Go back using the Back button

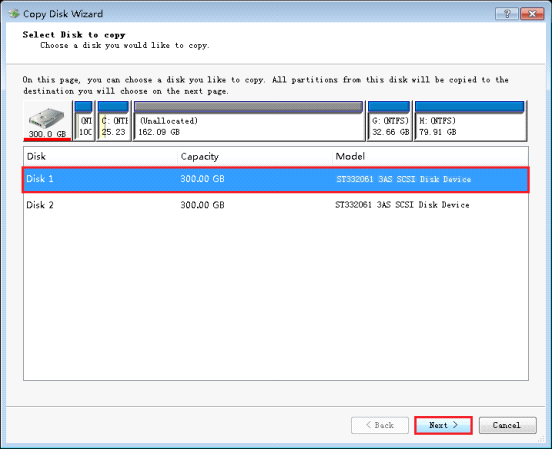pyautogui.click(x=380, y=425)
